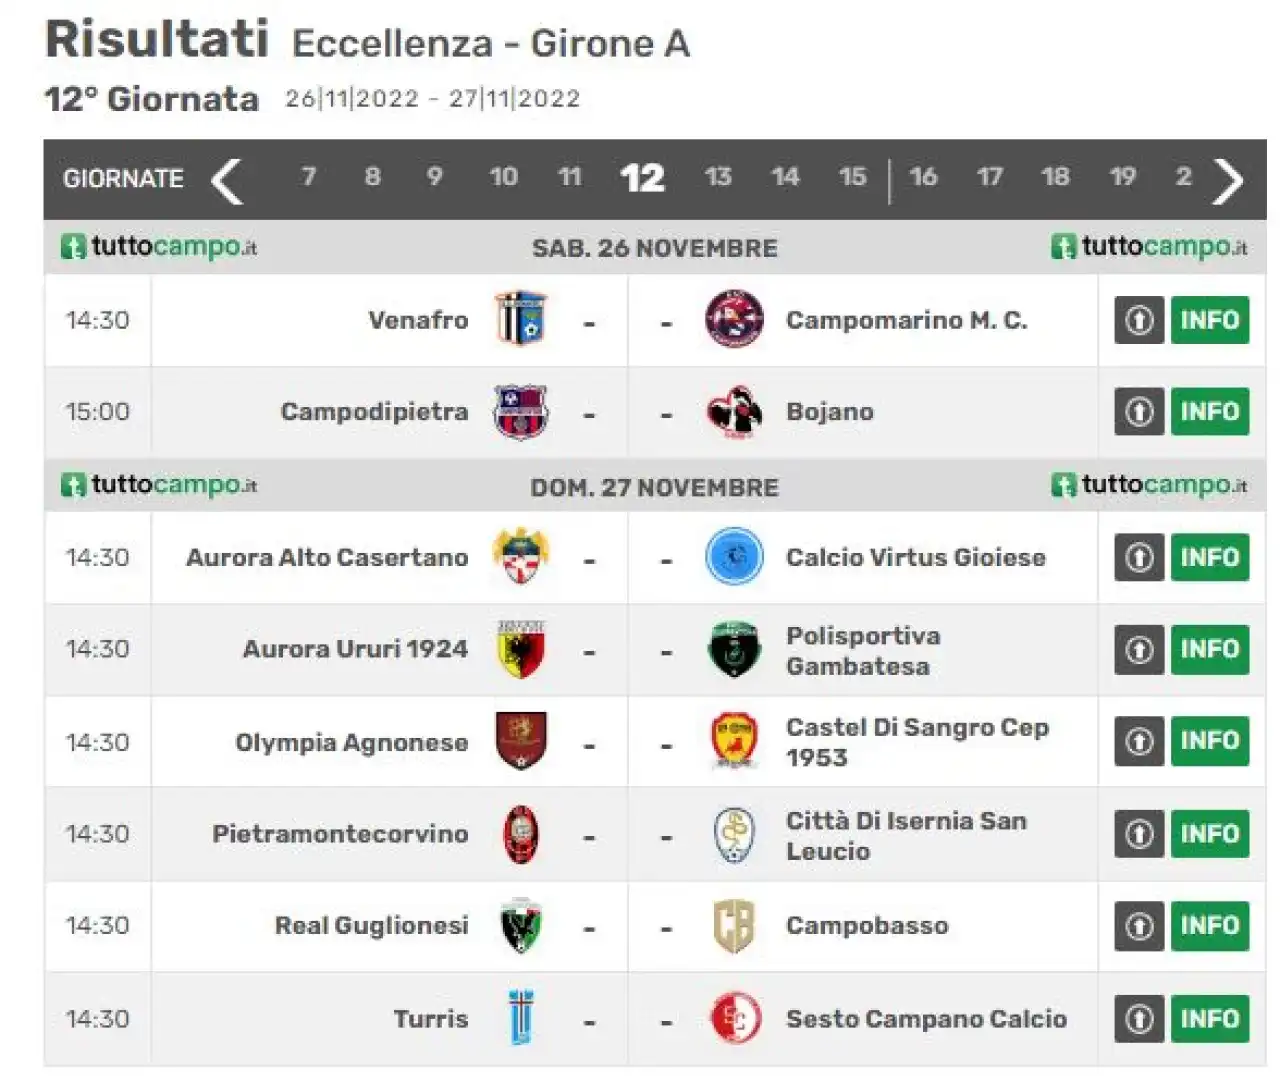Click the Venafro team crest

coord(521,319)
